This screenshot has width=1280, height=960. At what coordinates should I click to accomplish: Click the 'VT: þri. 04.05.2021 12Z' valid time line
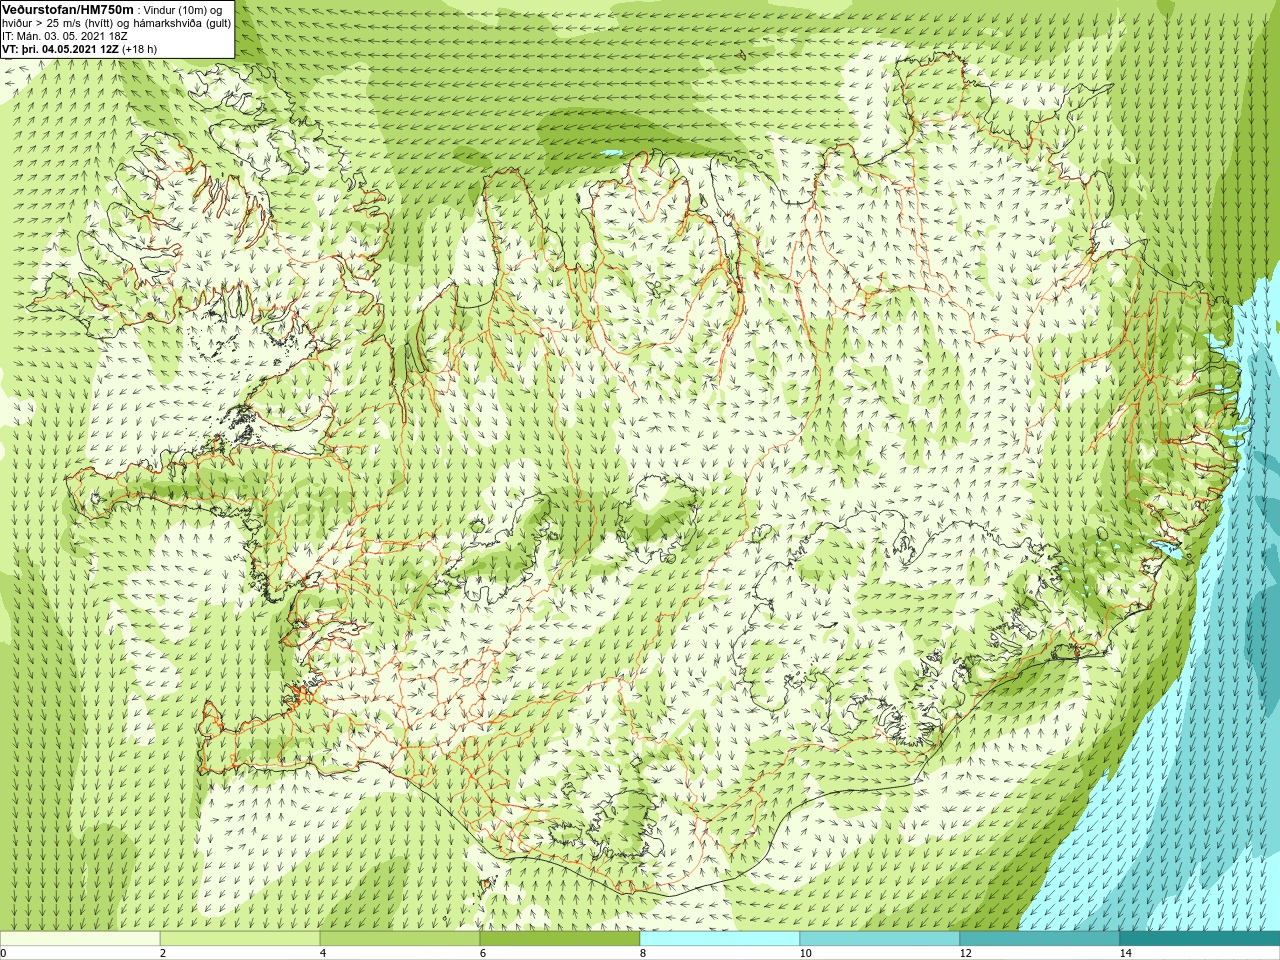point(79,49)
